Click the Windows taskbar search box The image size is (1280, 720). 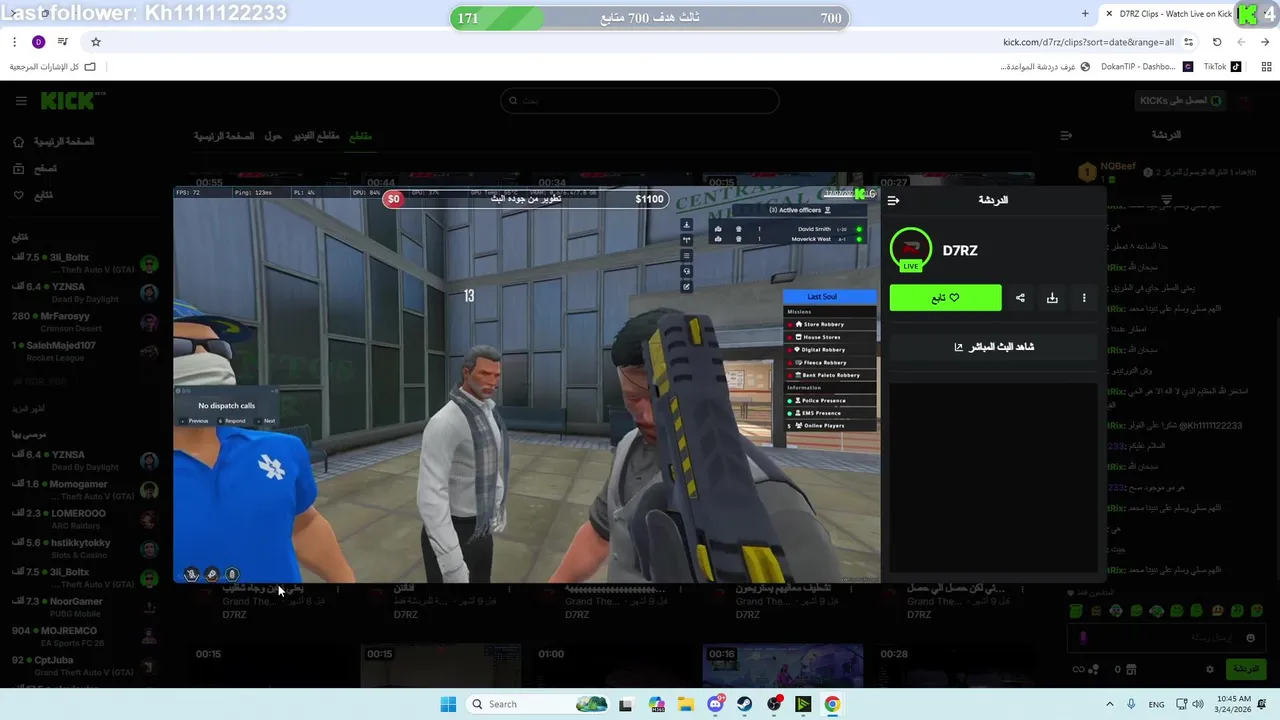[x=538, y=704]
